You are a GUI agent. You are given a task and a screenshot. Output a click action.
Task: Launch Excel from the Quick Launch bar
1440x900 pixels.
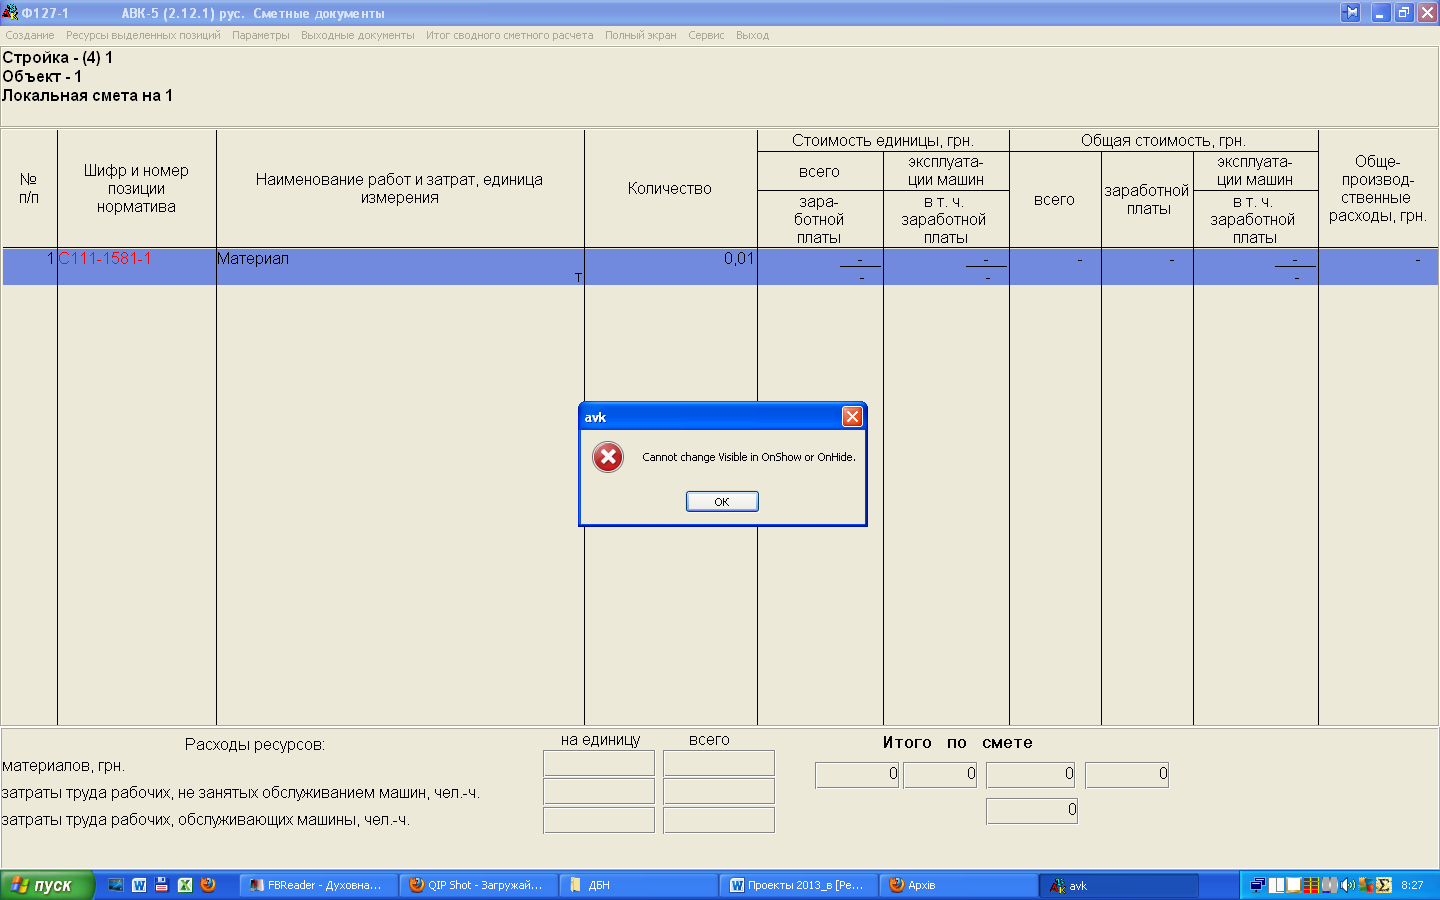[x=185, y=885]
